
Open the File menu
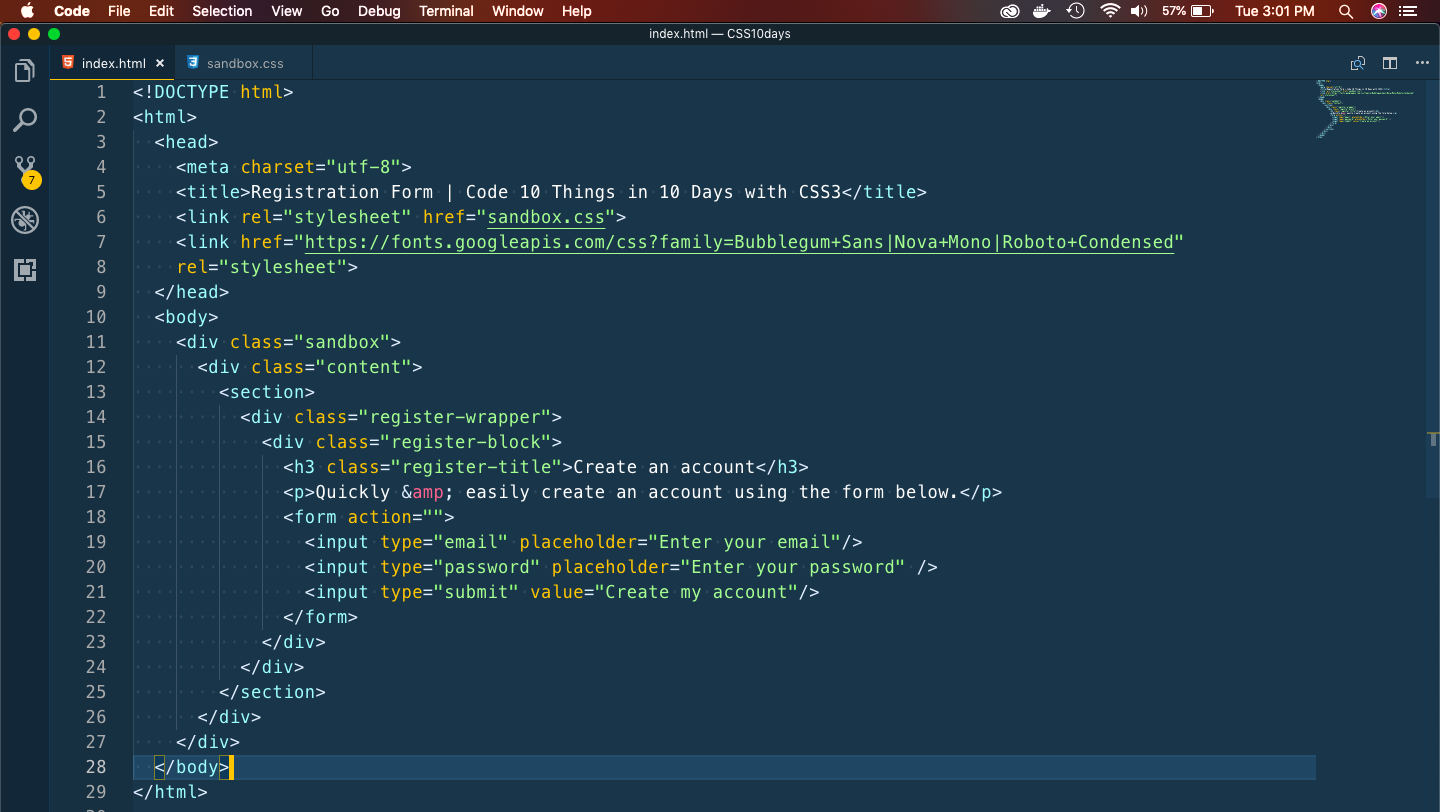119,11
